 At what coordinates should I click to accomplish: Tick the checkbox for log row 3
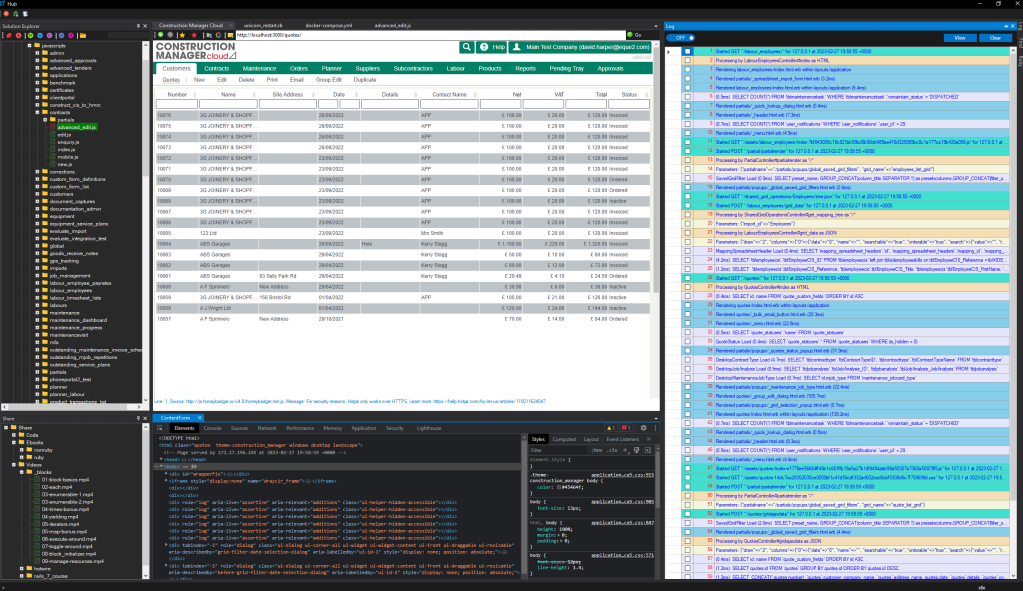pos(688,69)
